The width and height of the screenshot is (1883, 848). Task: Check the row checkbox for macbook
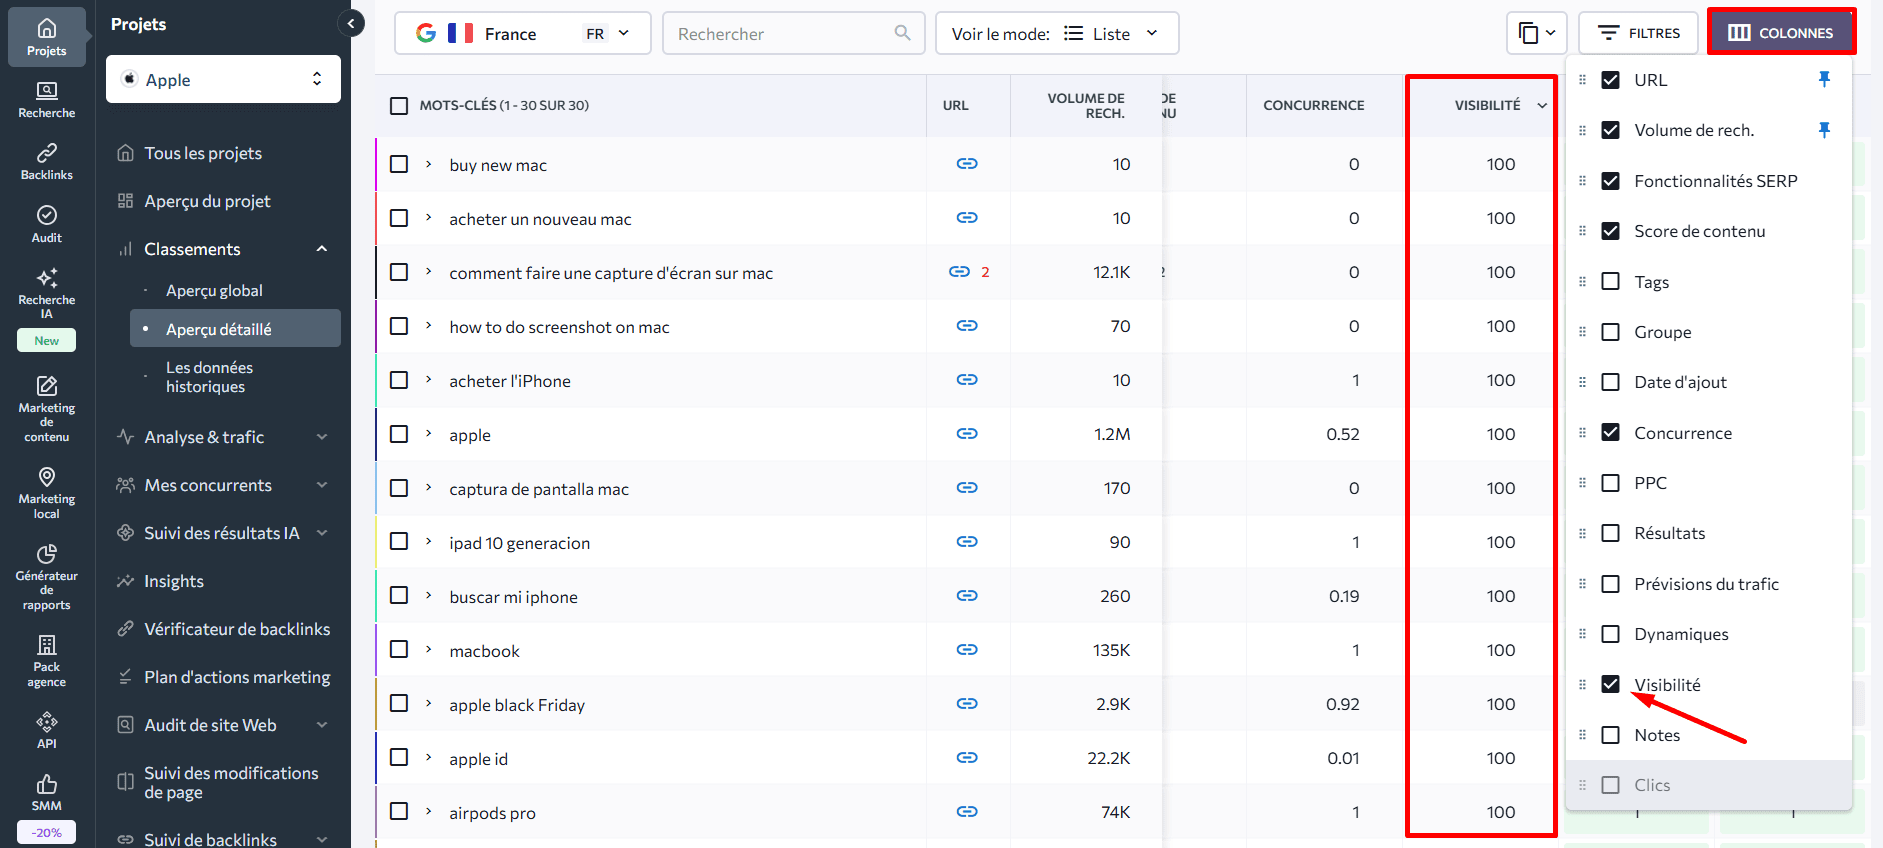click(x=399, y=650)
